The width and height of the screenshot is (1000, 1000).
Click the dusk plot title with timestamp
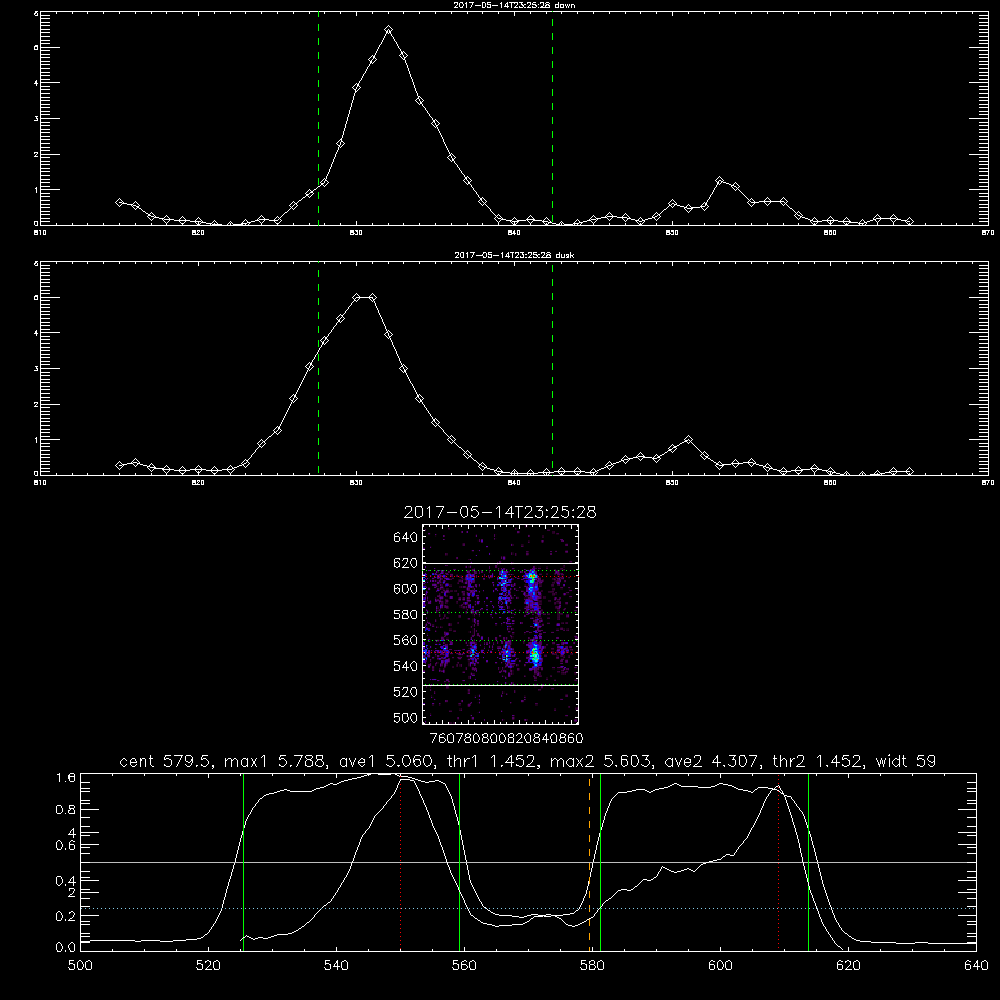[514, 255]
